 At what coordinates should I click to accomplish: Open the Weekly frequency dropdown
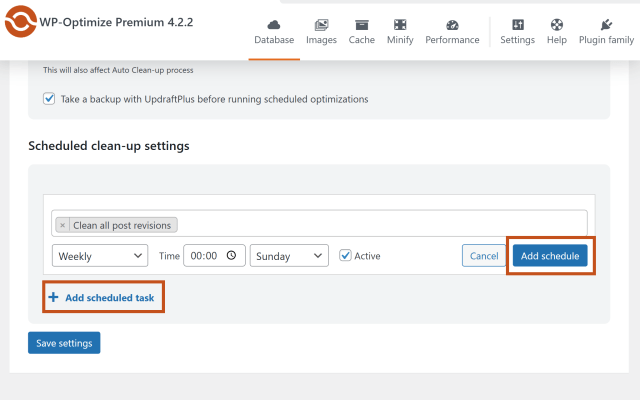click(100, 256)
